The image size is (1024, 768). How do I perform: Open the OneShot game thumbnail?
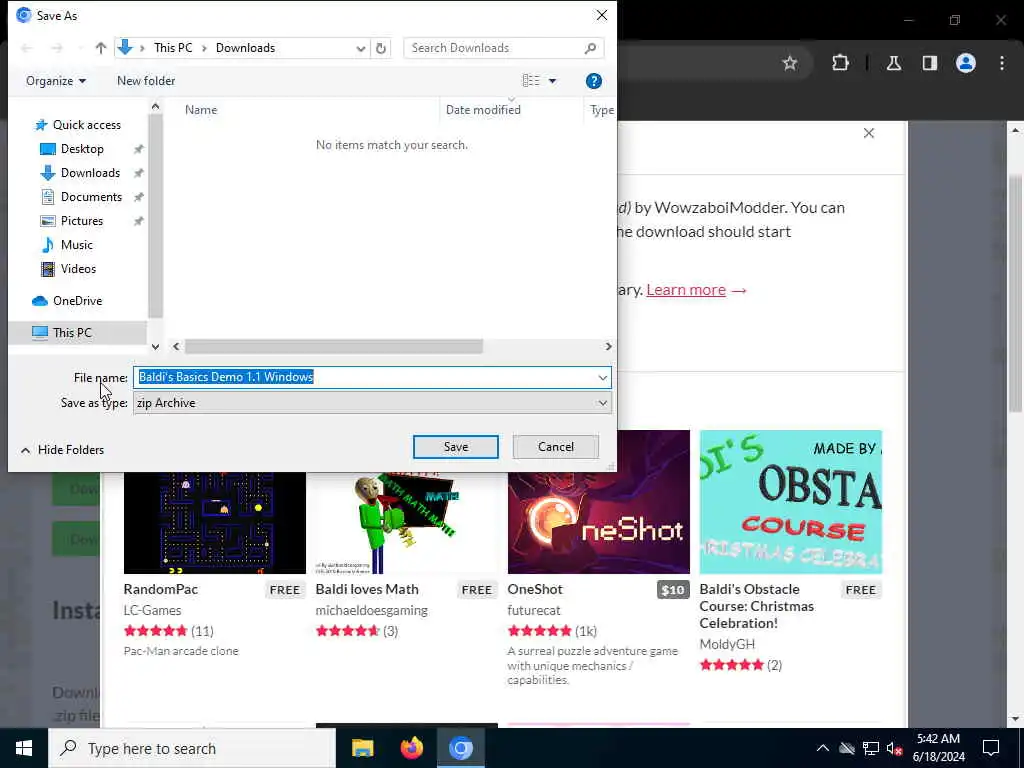tap(599, 502)
